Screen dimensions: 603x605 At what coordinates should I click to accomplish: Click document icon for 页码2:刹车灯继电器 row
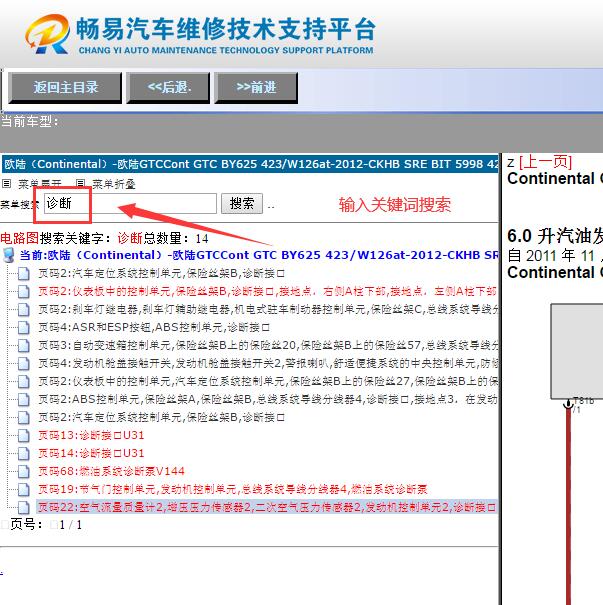click(23, 309)
